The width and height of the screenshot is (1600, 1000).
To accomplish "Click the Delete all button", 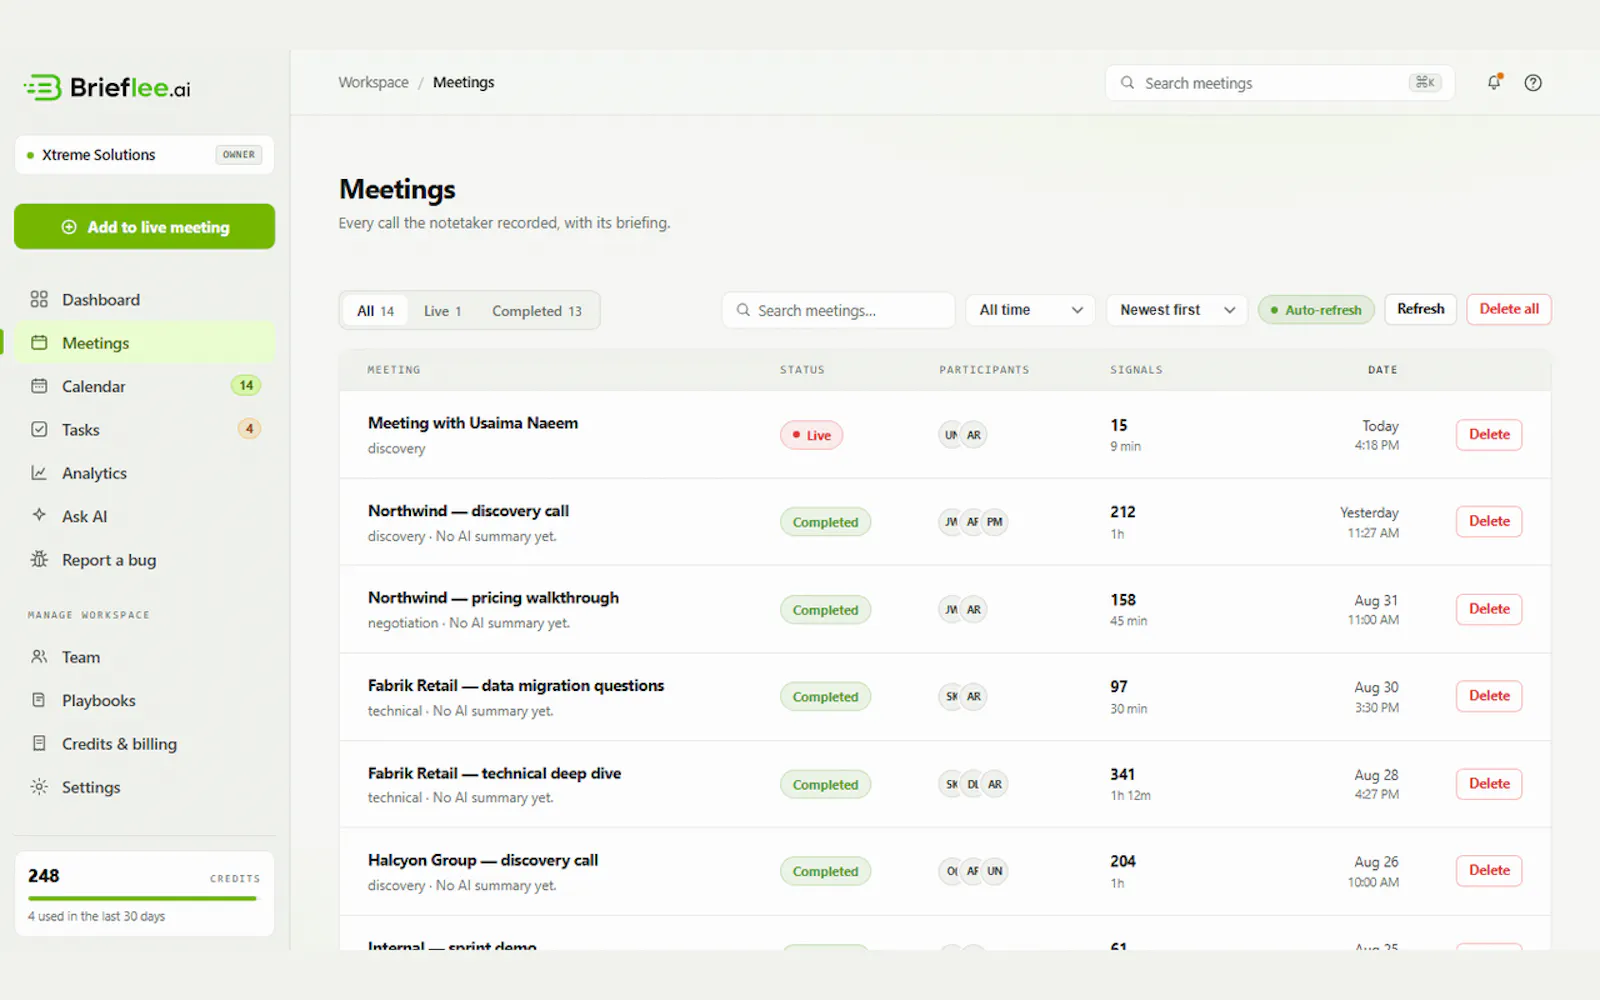I will pyautogui.click(x=1509, y=309).
